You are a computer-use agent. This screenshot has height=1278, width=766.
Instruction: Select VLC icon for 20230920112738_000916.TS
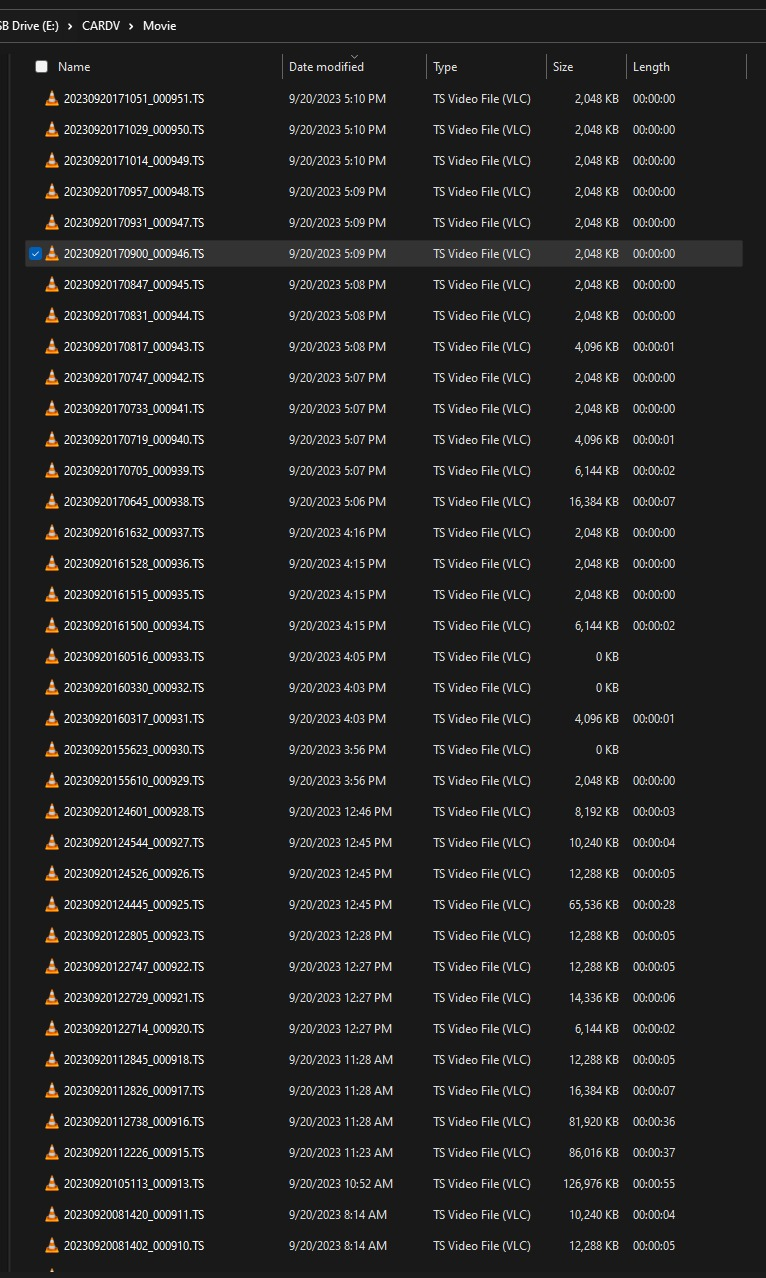tap(52, 1122)
